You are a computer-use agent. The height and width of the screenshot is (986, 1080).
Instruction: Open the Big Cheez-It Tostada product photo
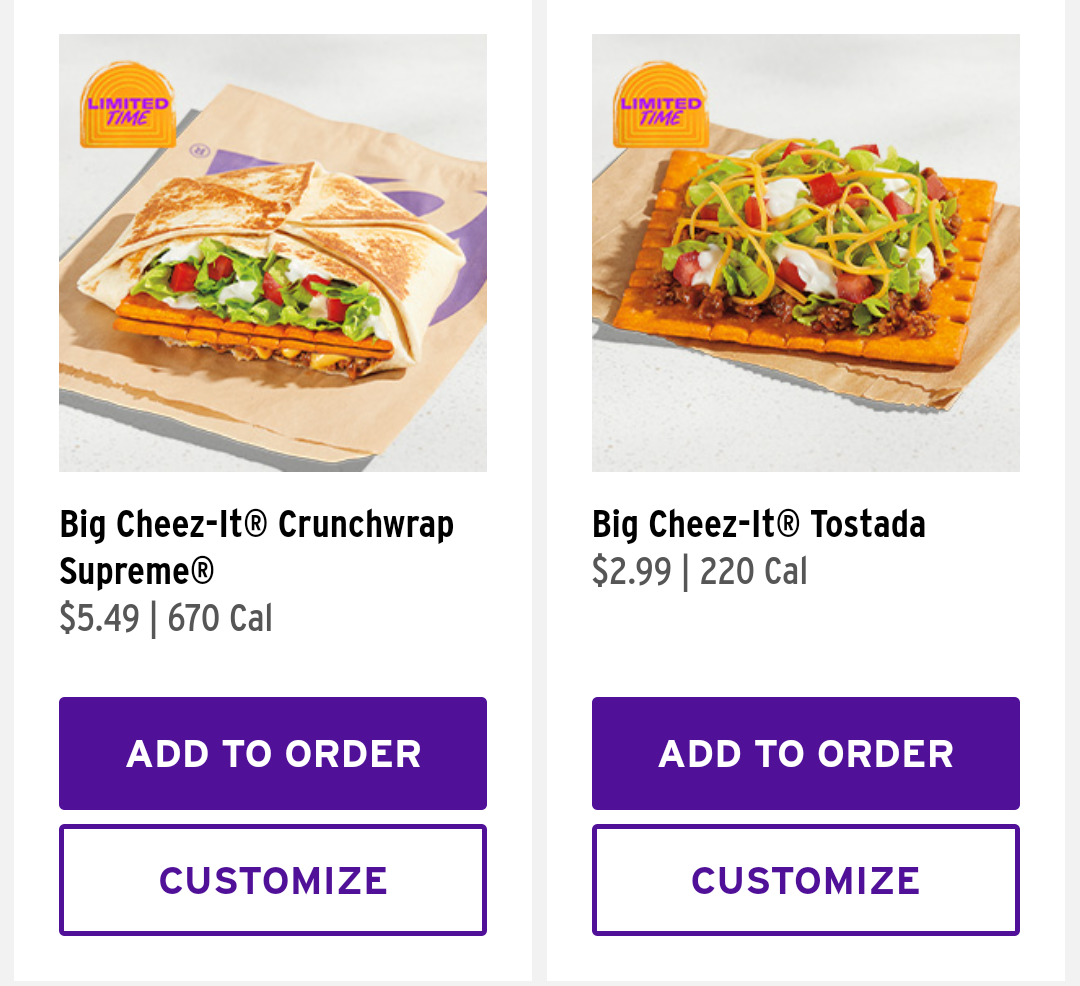(x=806, y=253)
